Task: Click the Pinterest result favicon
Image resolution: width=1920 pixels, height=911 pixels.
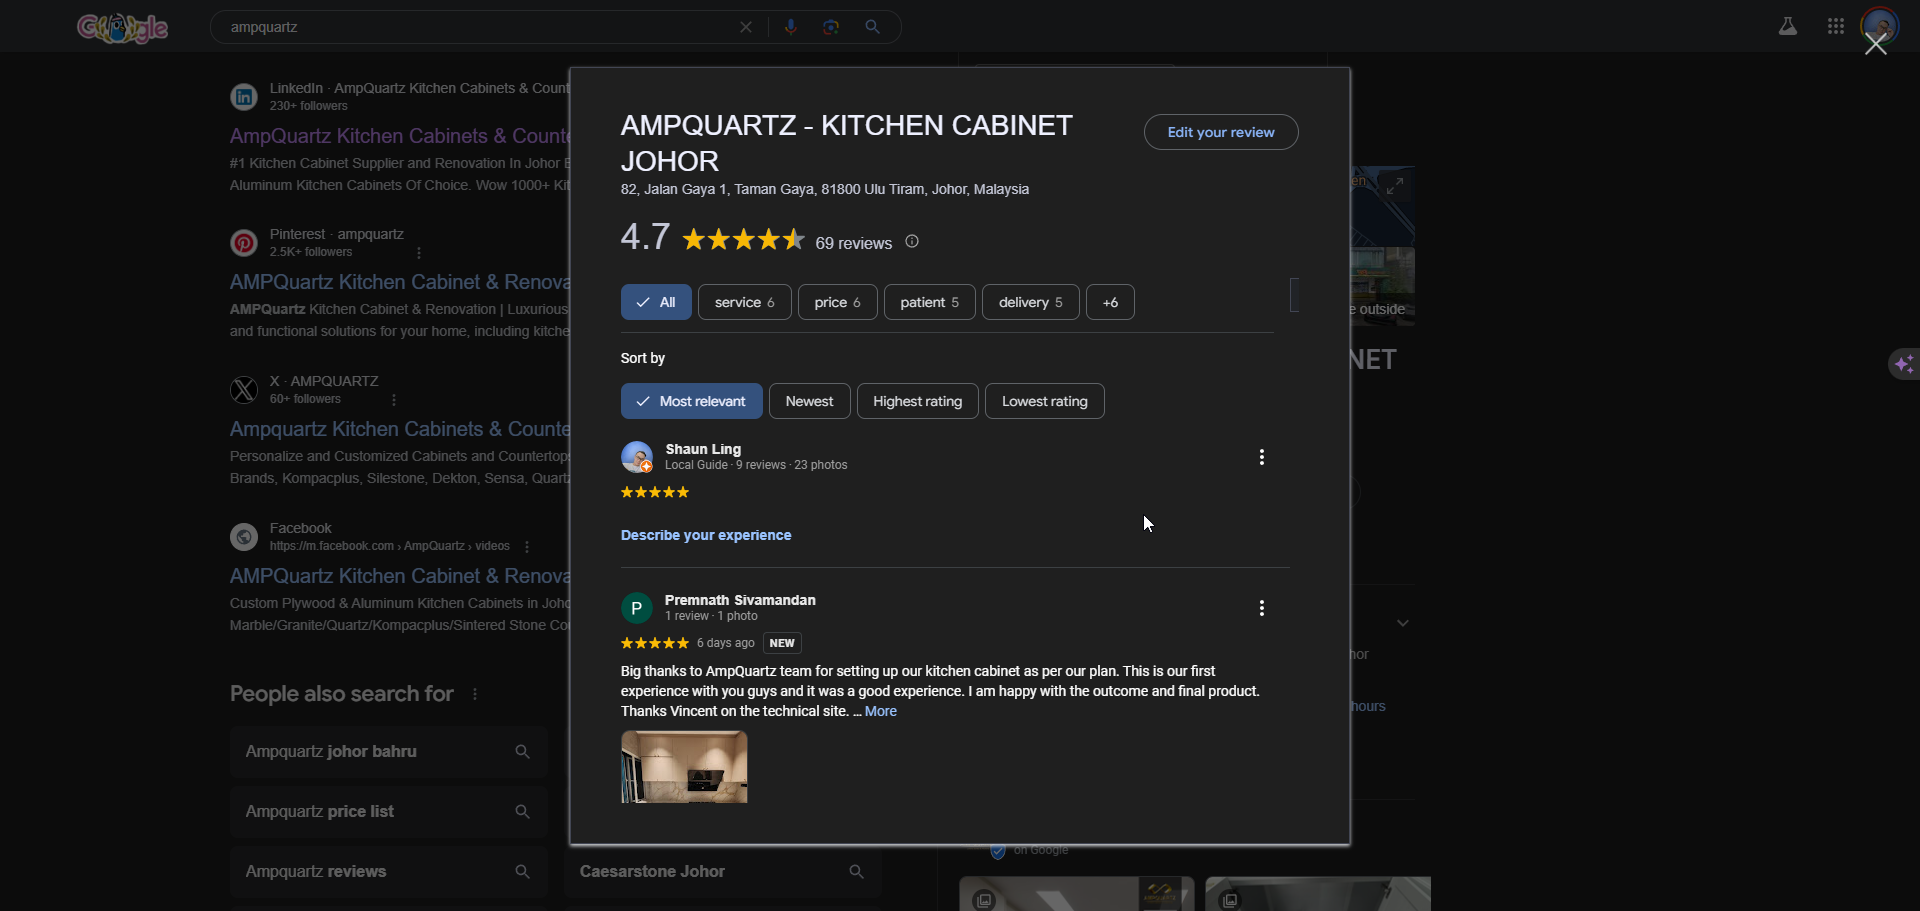Action: coord(244,243)
